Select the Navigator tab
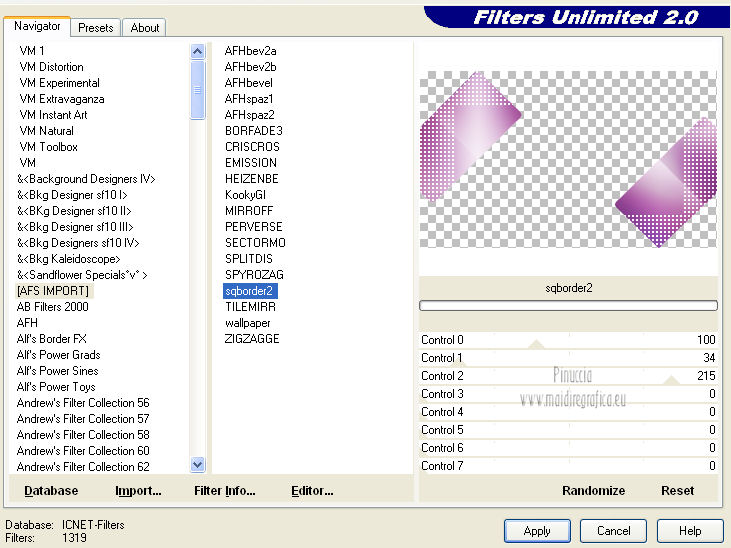The image size is (731, 548). click(x=37, y=26)
